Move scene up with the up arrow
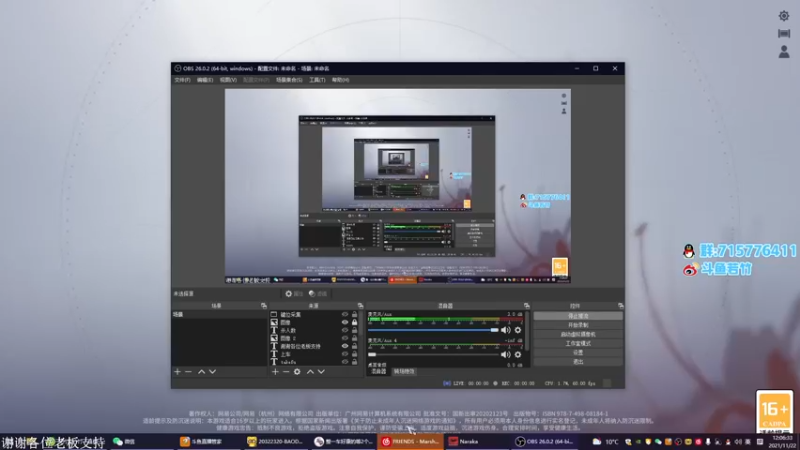 tap(202, 371)
